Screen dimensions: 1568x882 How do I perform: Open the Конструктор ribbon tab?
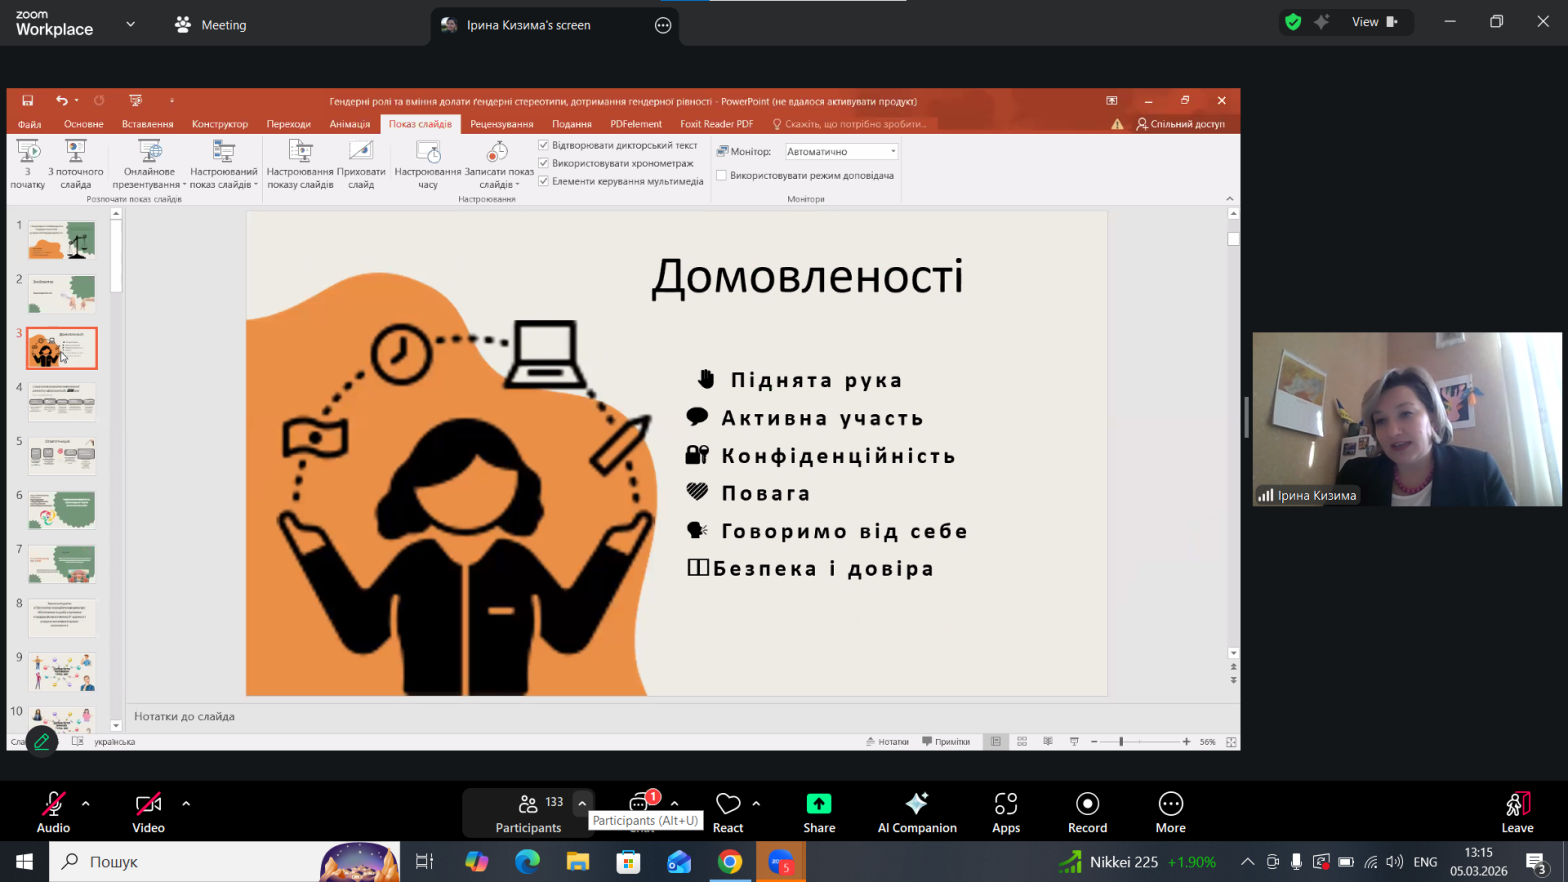pos(219,124)
